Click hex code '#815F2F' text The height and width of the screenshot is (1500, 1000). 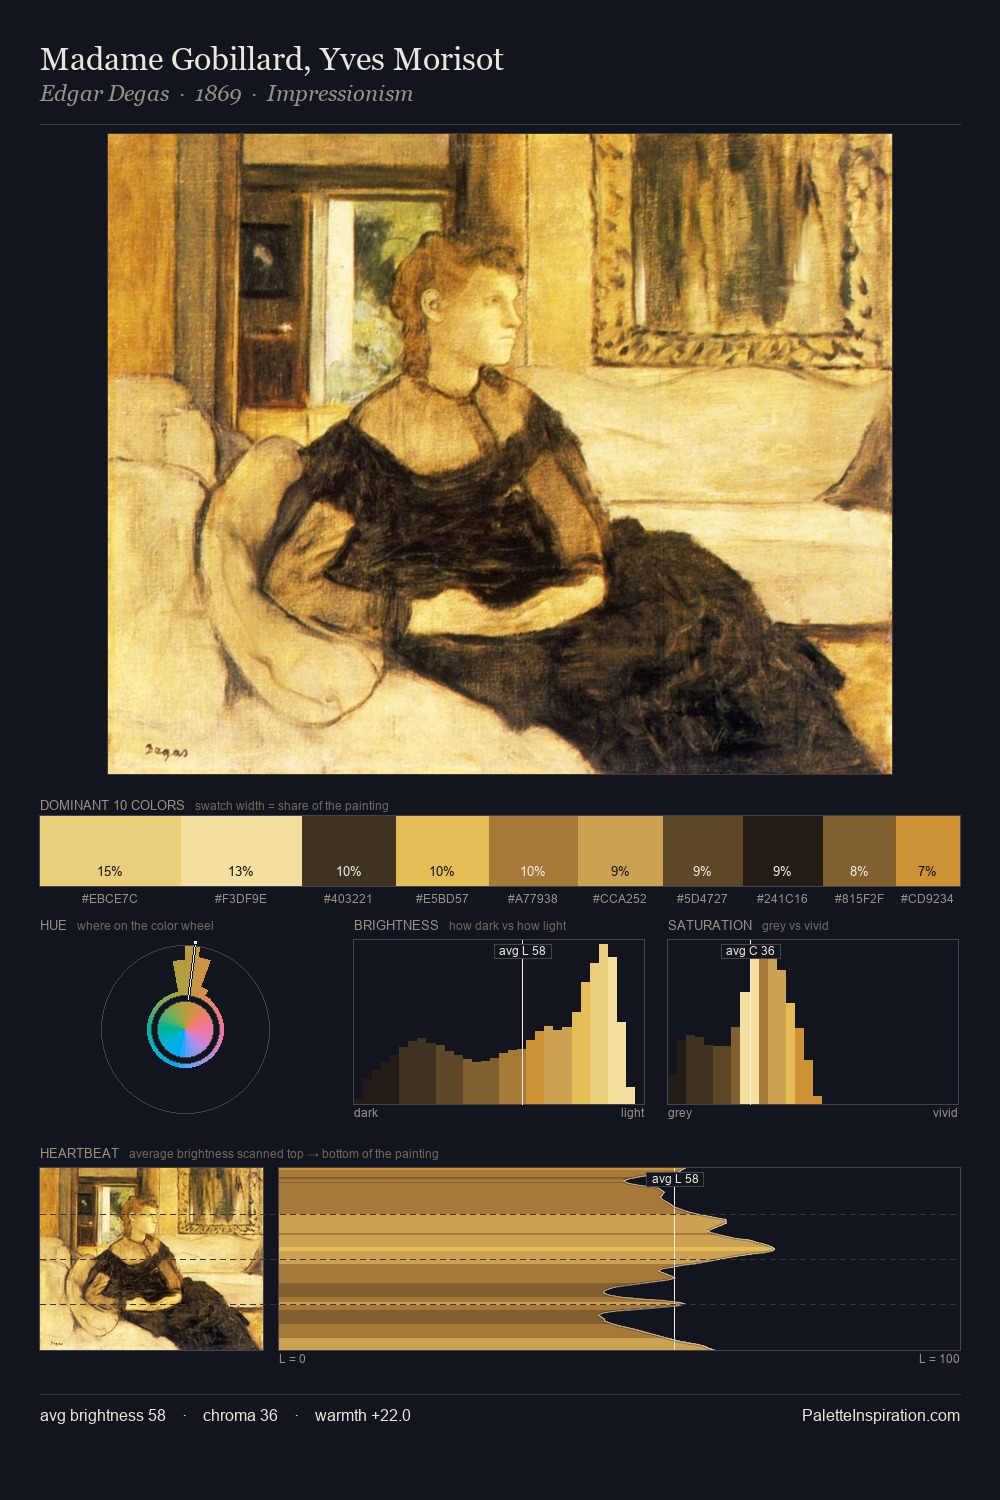click(x=859, y=898)
